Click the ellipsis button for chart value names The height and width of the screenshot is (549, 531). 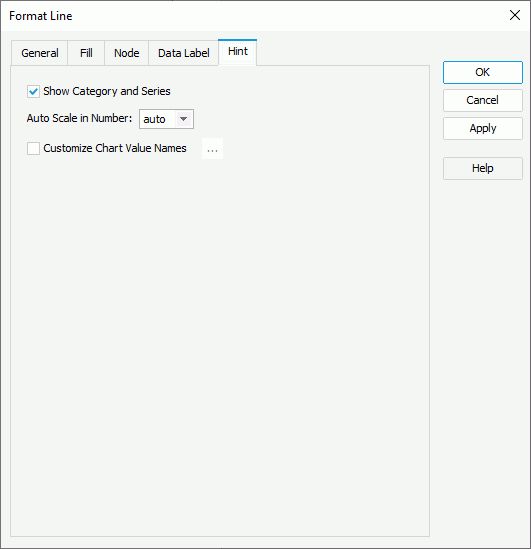click(212, 148)
